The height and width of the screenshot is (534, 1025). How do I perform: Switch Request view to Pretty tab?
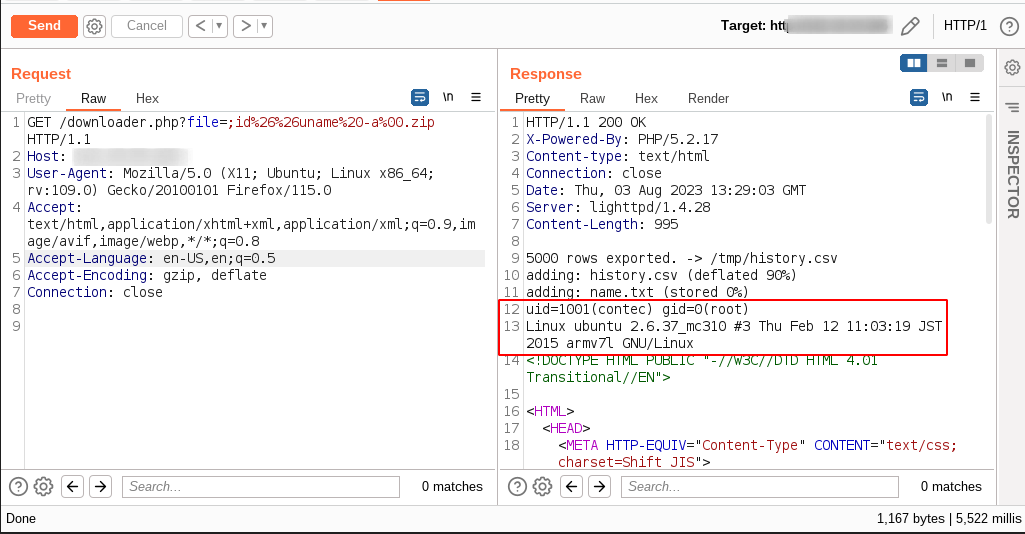point(33,98)
